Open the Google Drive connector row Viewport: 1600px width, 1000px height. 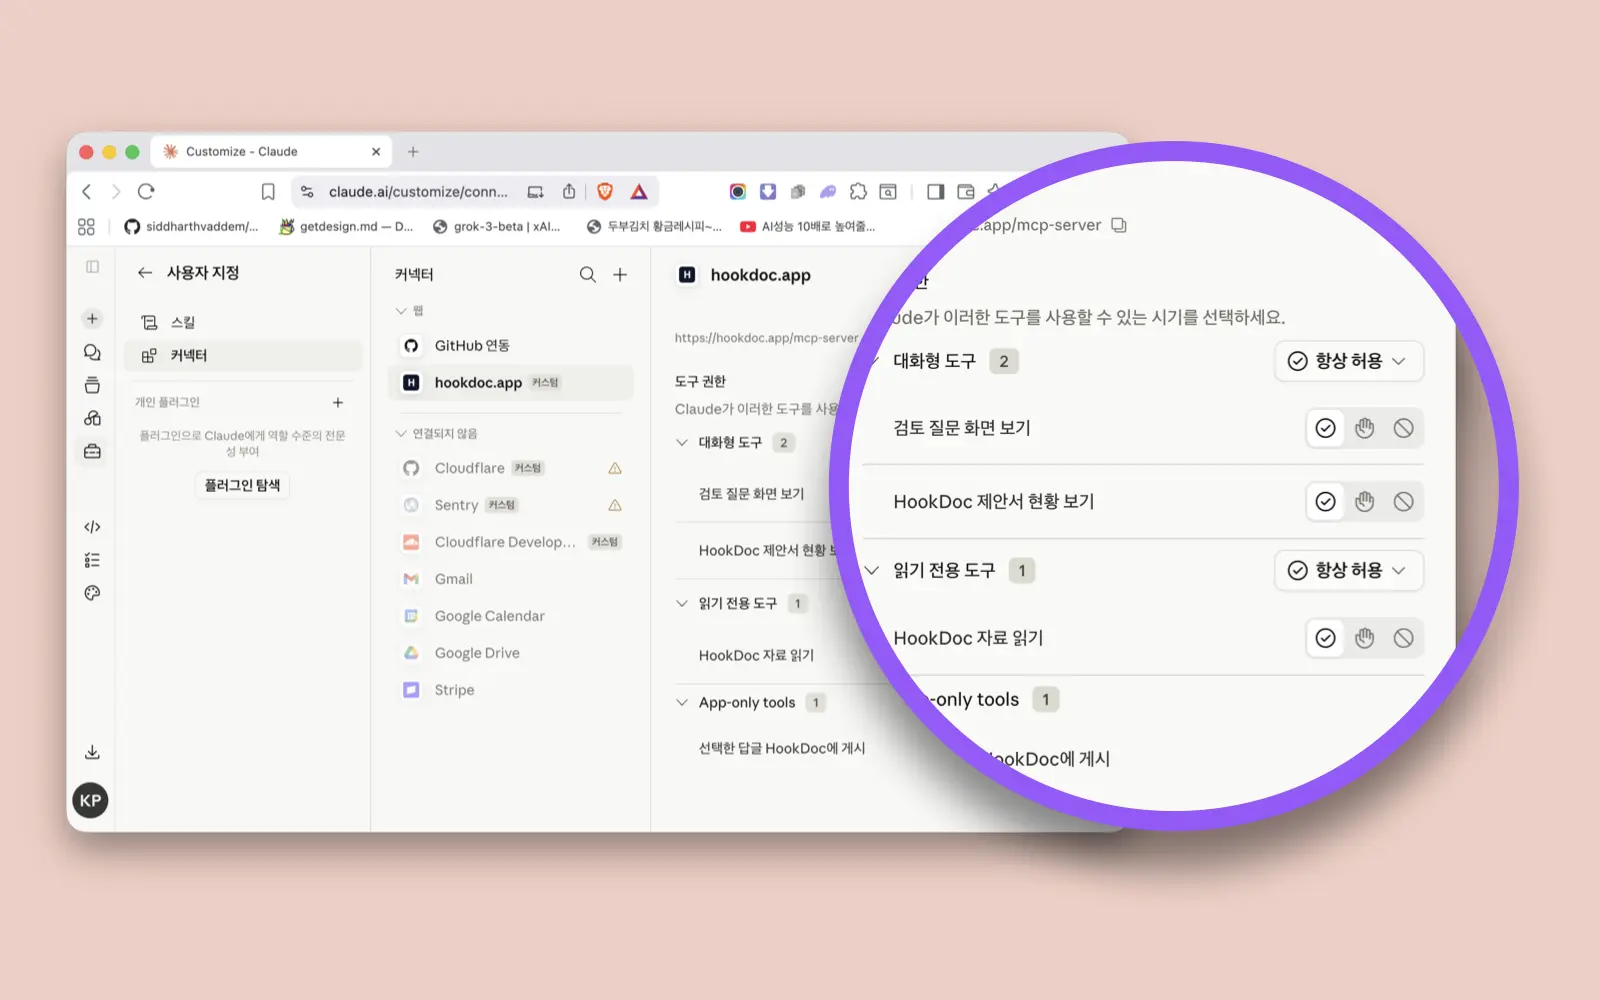pos(510,653)
